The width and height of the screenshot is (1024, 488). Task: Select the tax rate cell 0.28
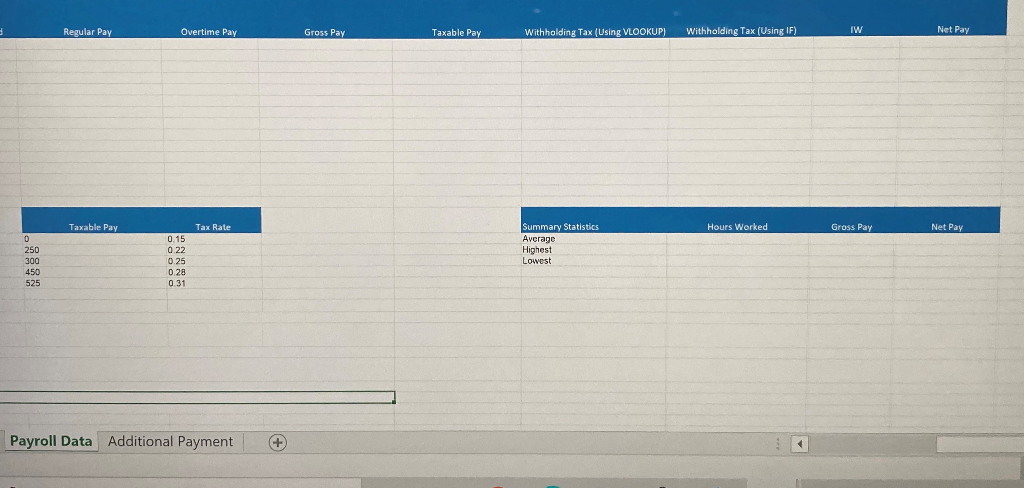[214, 272]
